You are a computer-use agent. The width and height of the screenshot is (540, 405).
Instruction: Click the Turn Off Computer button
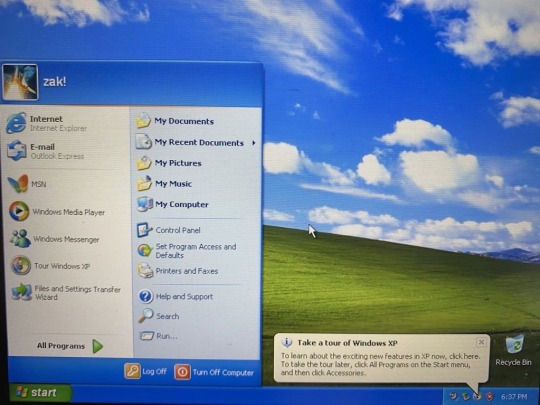[214, 372]
